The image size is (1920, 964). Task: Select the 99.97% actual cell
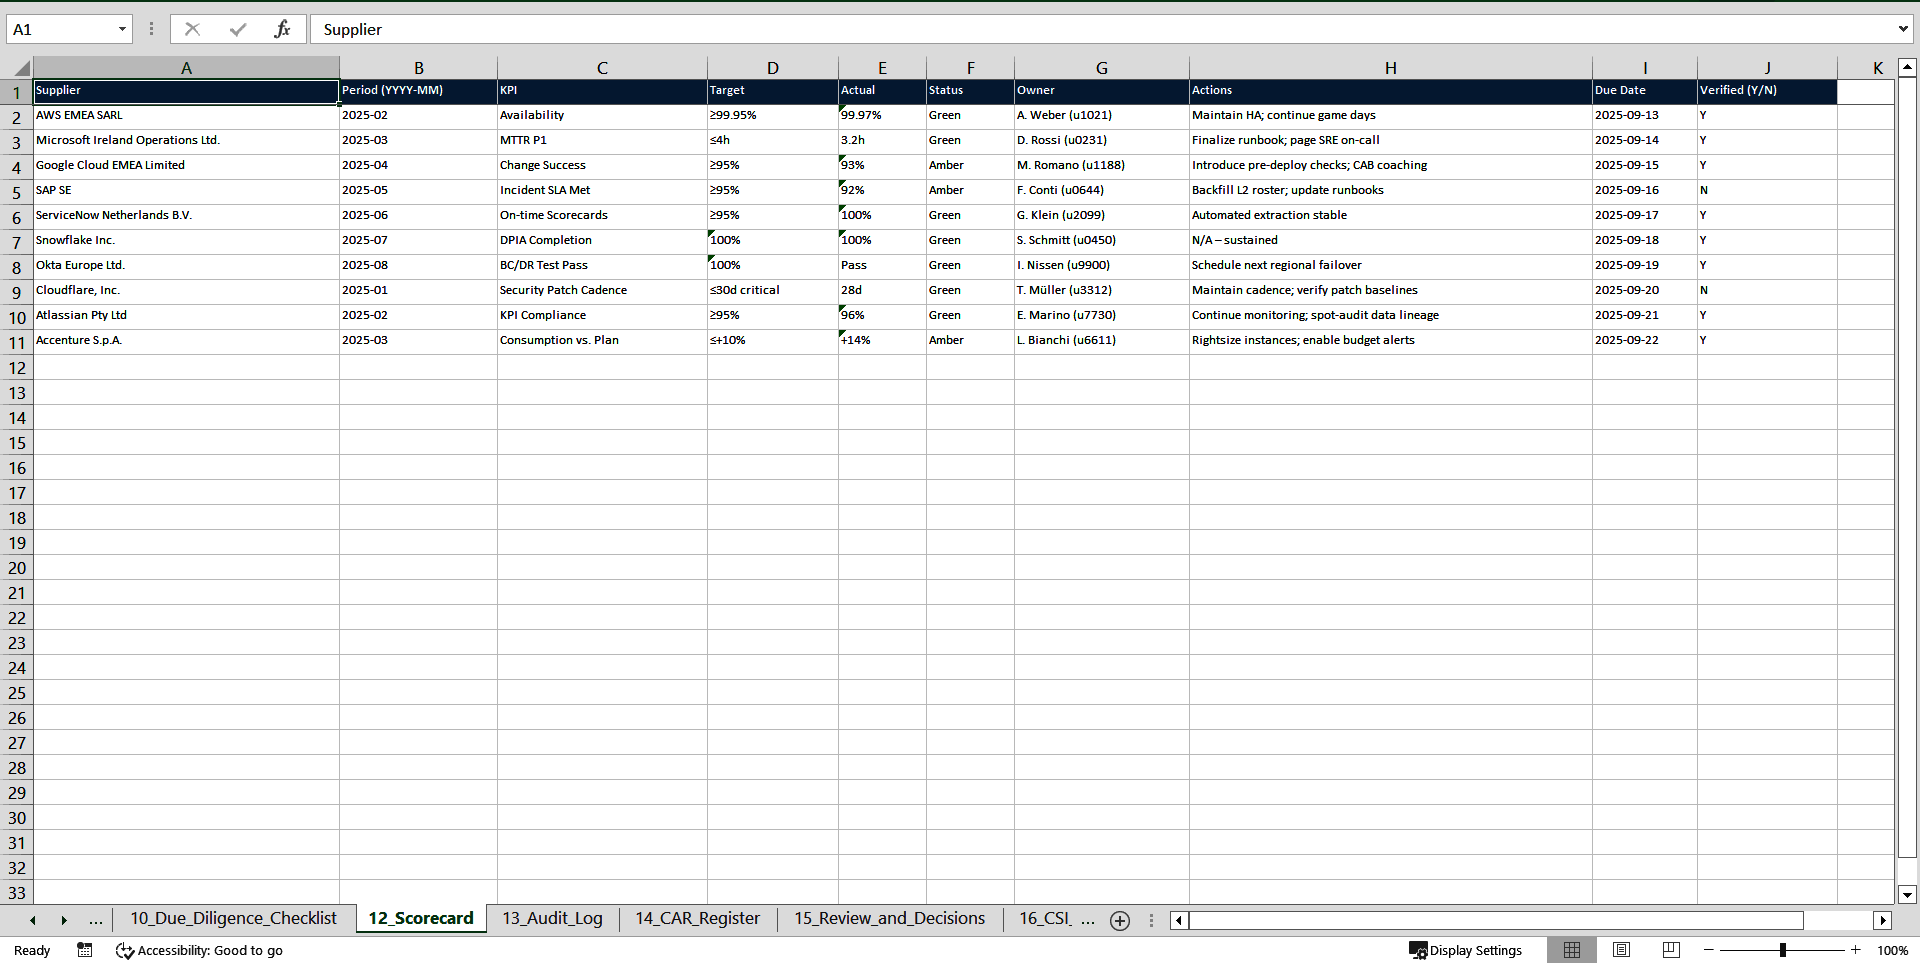(x=882, y=116)
